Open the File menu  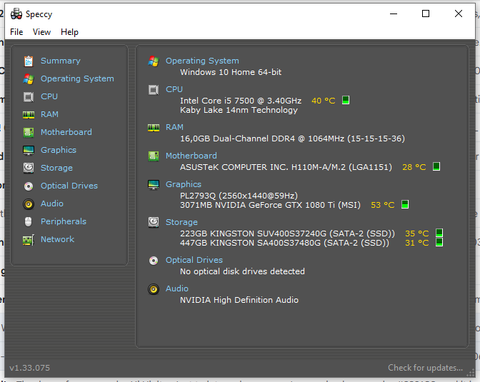tap(16, 32)
